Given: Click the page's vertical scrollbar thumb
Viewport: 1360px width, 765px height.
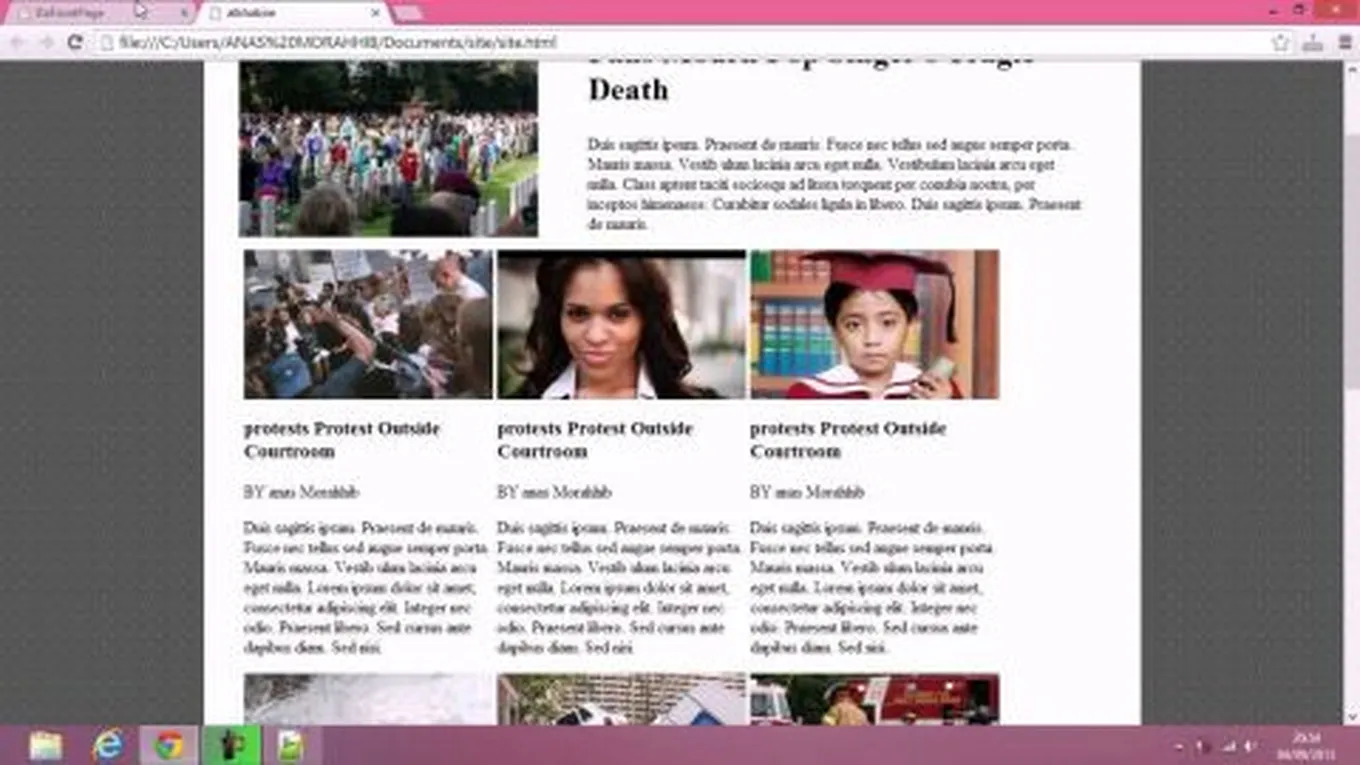Looking at the screenshot, I should 1350,260.
